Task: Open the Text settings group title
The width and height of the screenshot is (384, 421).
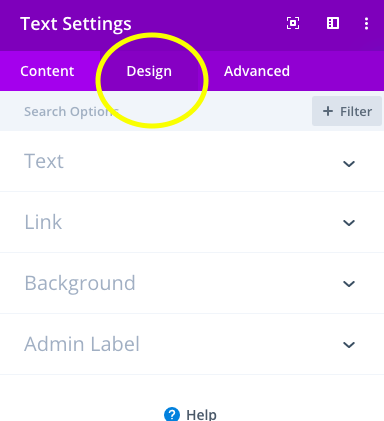Action: click(44, 161)
